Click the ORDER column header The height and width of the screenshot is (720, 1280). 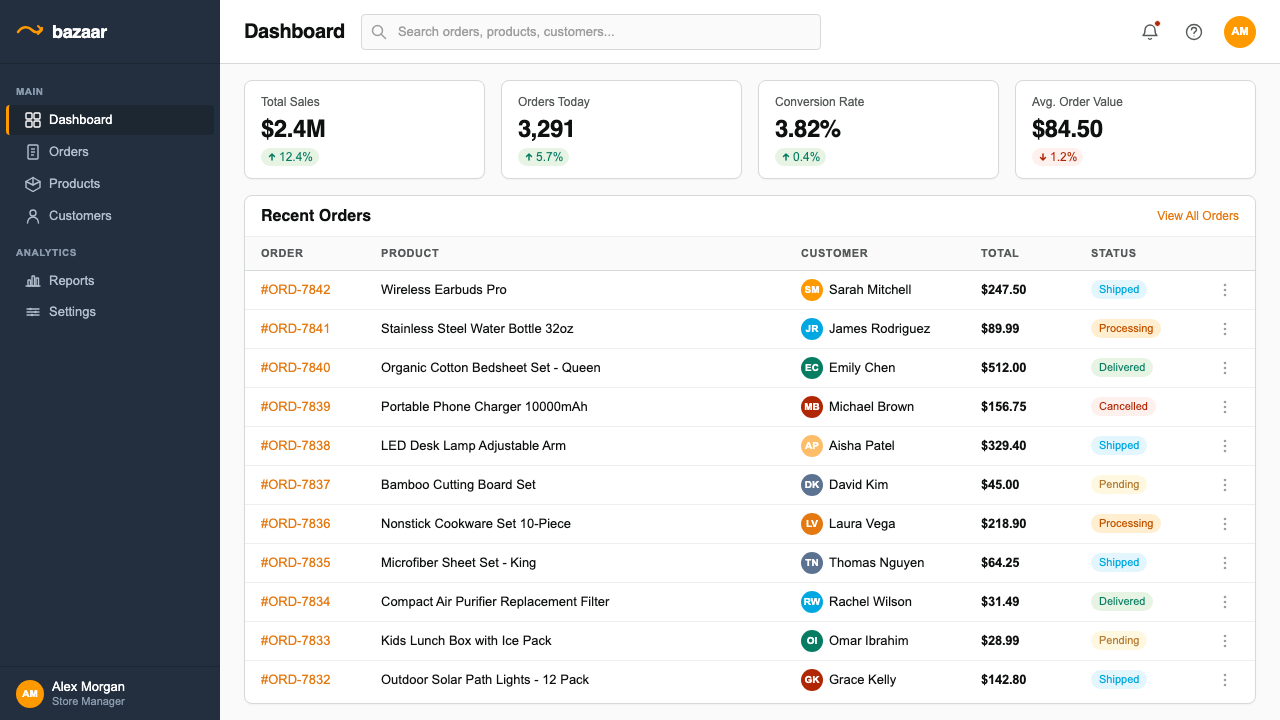[x=282, y=254]
